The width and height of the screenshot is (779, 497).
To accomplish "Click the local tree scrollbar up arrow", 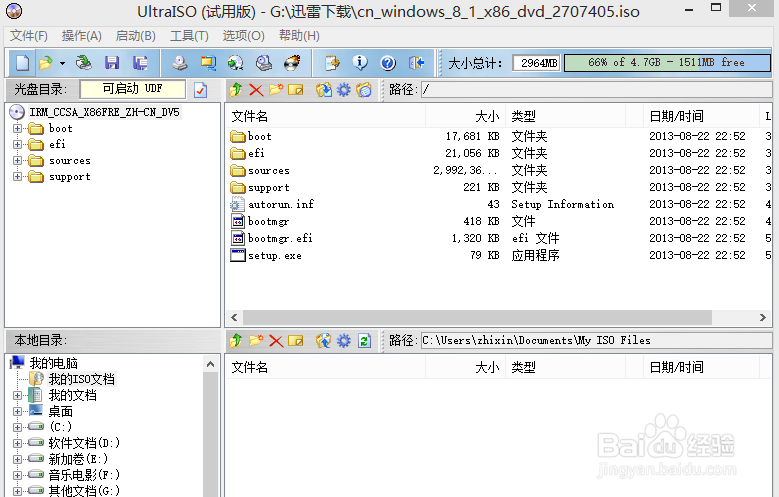I will coord(211,364).
